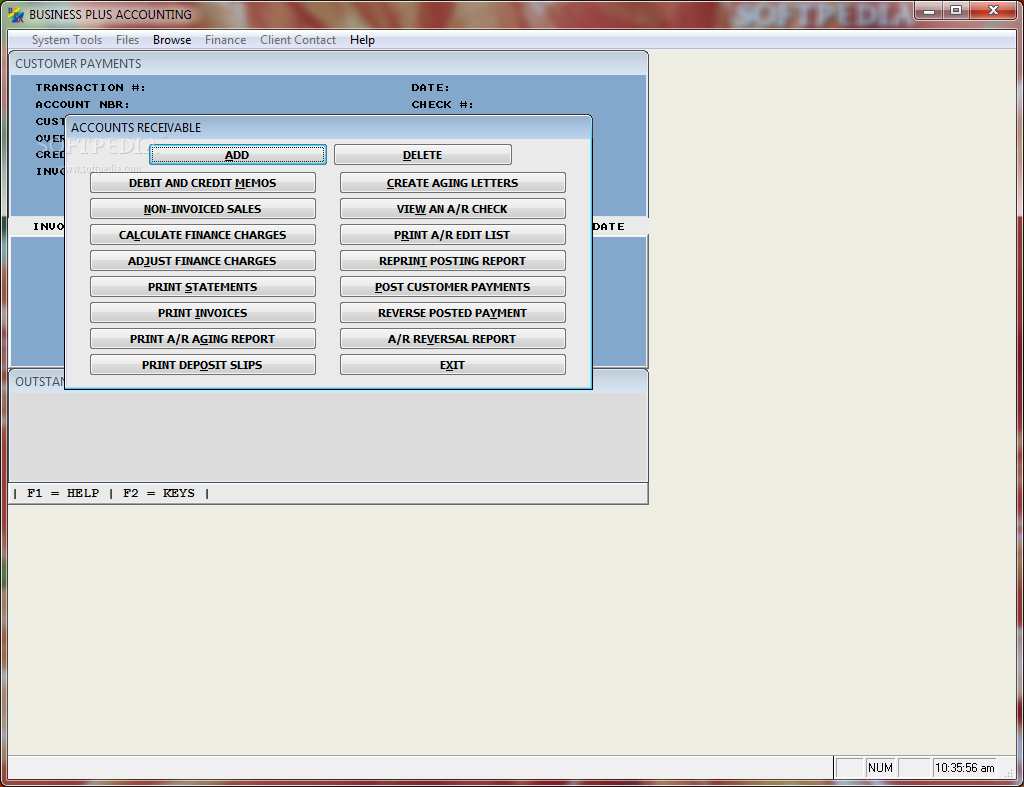The width and height of the screenshot is (1024, 787).
Task: Click the ACCOUNT NBR: label
Action: coord(82,104)
